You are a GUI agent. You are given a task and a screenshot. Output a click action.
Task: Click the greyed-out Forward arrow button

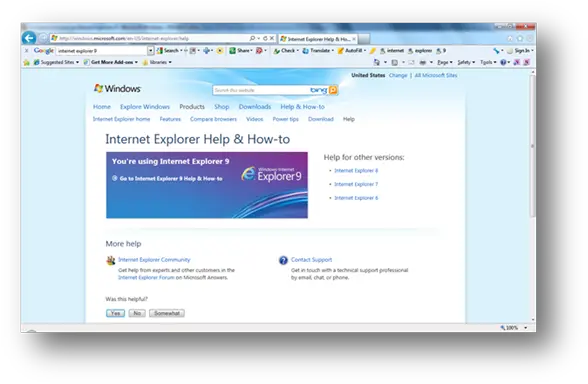pos(43,38)
